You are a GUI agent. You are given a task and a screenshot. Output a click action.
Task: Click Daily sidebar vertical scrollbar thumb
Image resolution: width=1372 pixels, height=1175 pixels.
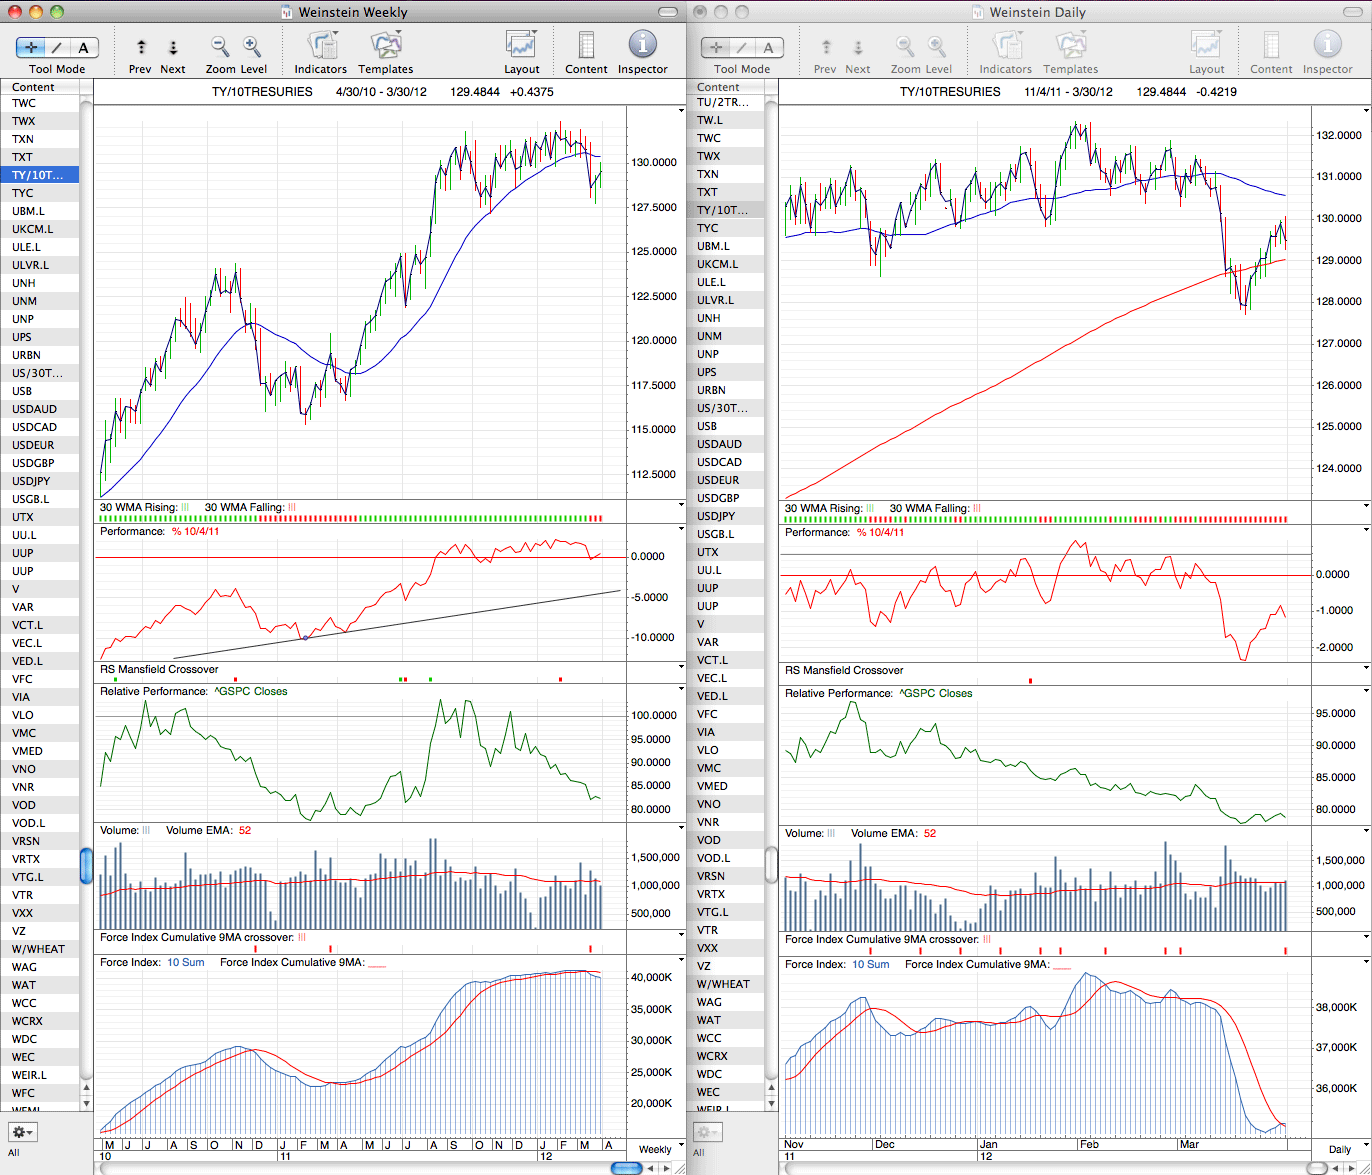pos(771,865)
